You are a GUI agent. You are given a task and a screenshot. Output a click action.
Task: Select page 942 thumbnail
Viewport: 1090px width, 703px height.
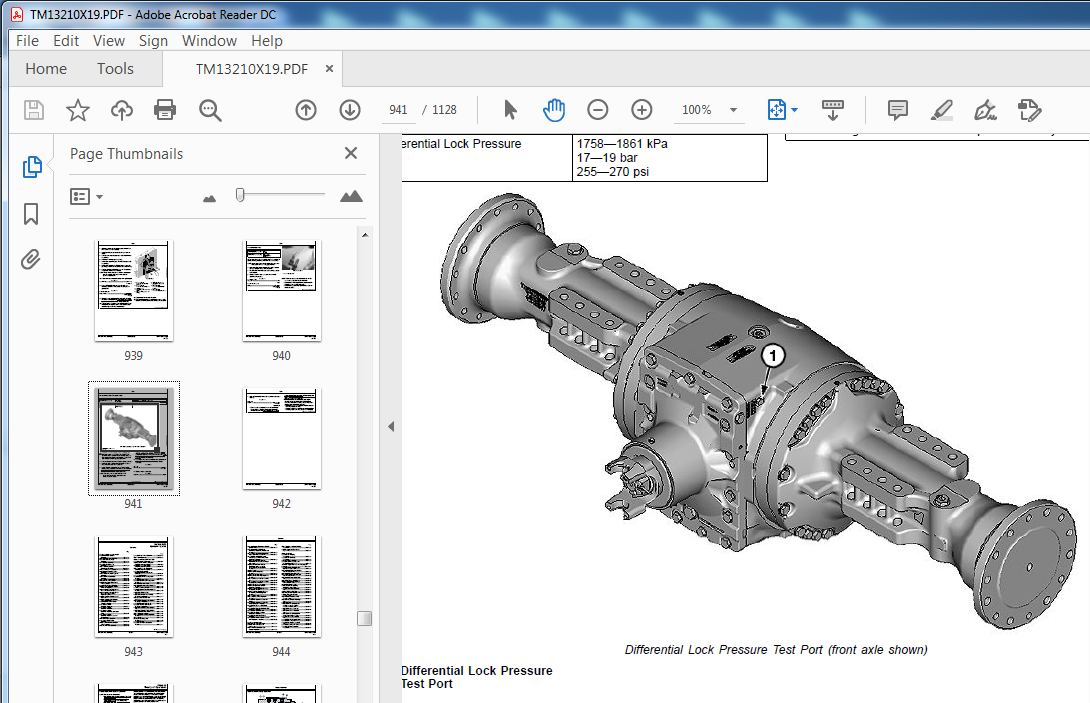coord(282,439)
